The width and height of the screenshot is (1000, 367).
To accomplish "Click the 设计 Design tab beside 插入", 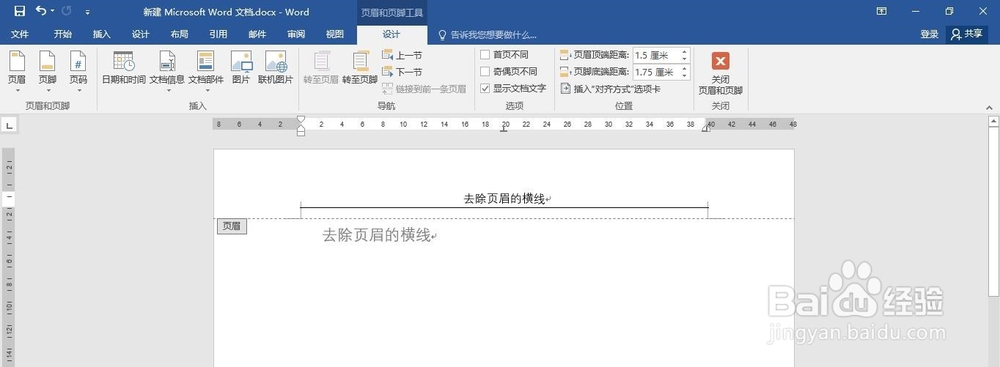I will click(140, 34).
